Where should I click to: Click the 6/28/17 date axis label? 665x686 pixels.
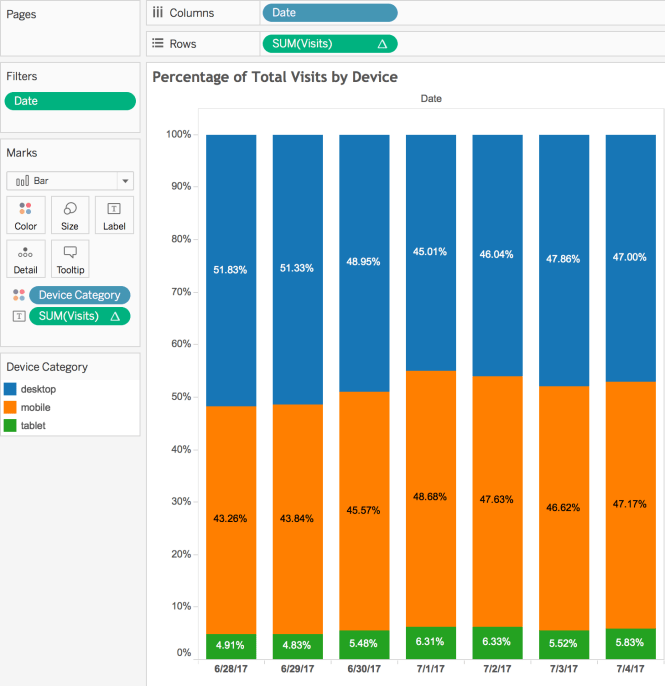coord(231,667)
